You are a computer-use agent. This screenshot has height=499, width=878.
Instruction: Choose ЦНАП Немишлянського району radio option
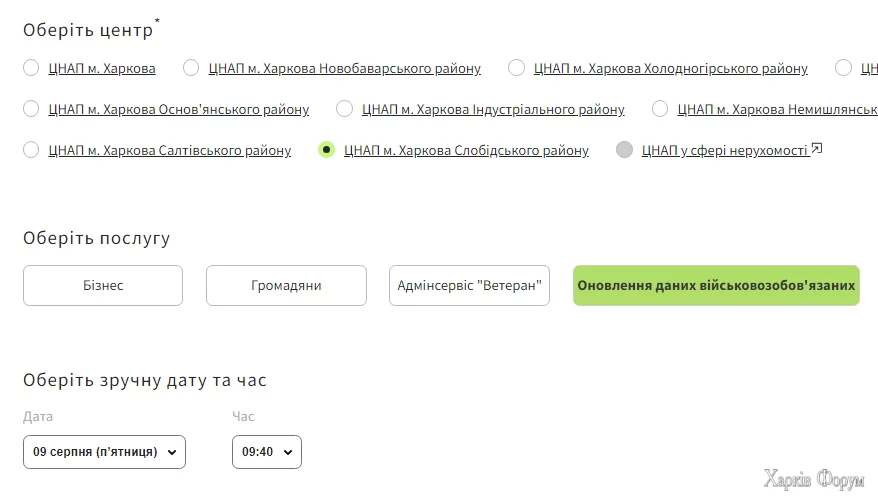[x=660, y=109]
